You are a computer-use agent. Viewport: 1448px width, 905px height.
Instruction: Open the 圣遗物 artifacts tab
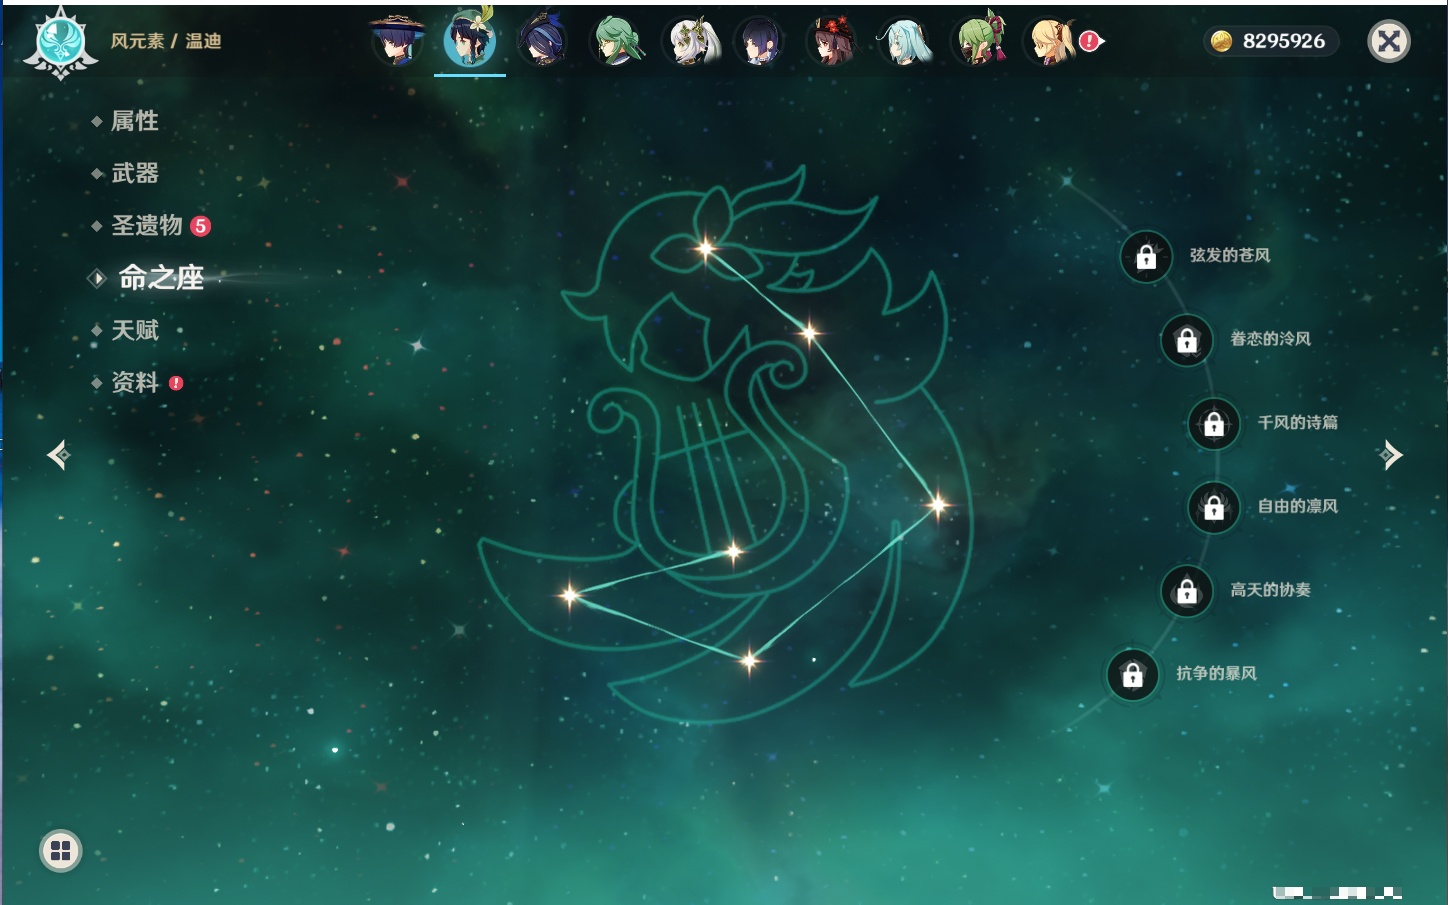(147, 225)
